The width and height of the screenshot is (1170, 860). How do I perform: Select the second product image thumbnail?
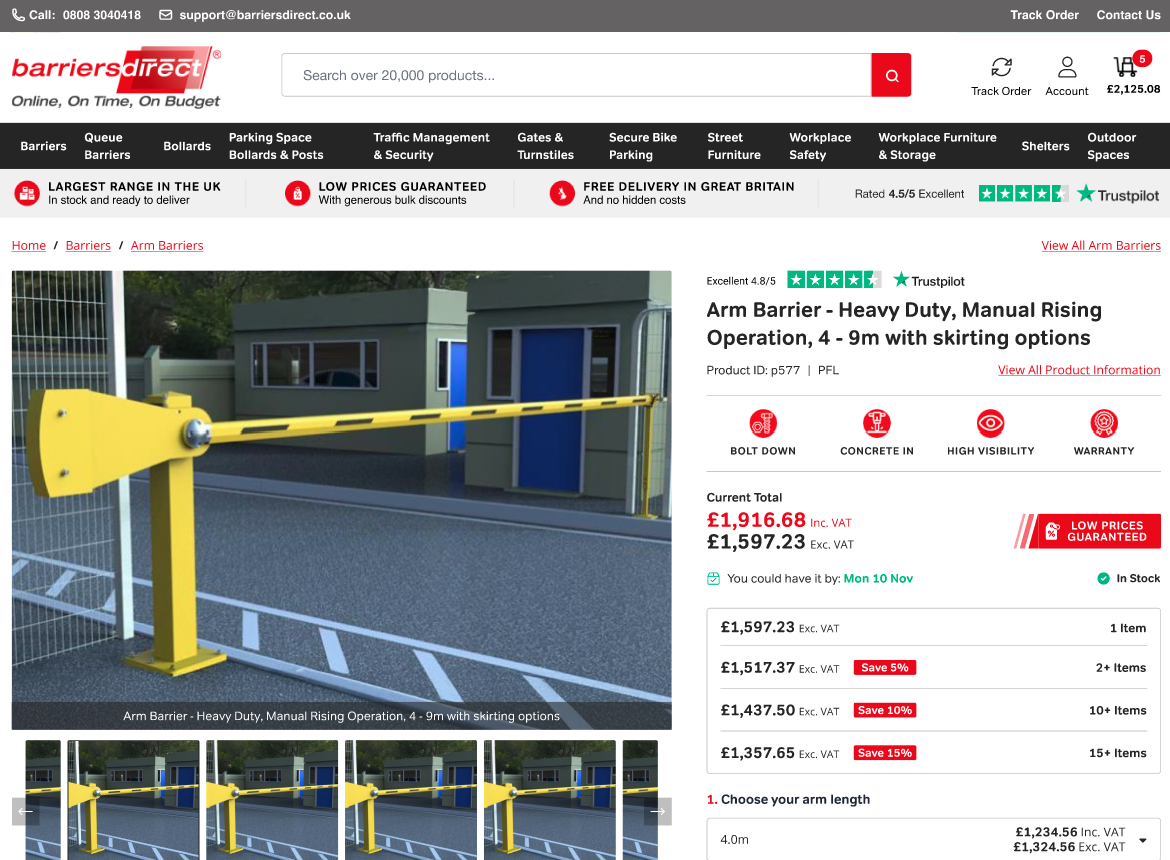click(x=134, y=800)
